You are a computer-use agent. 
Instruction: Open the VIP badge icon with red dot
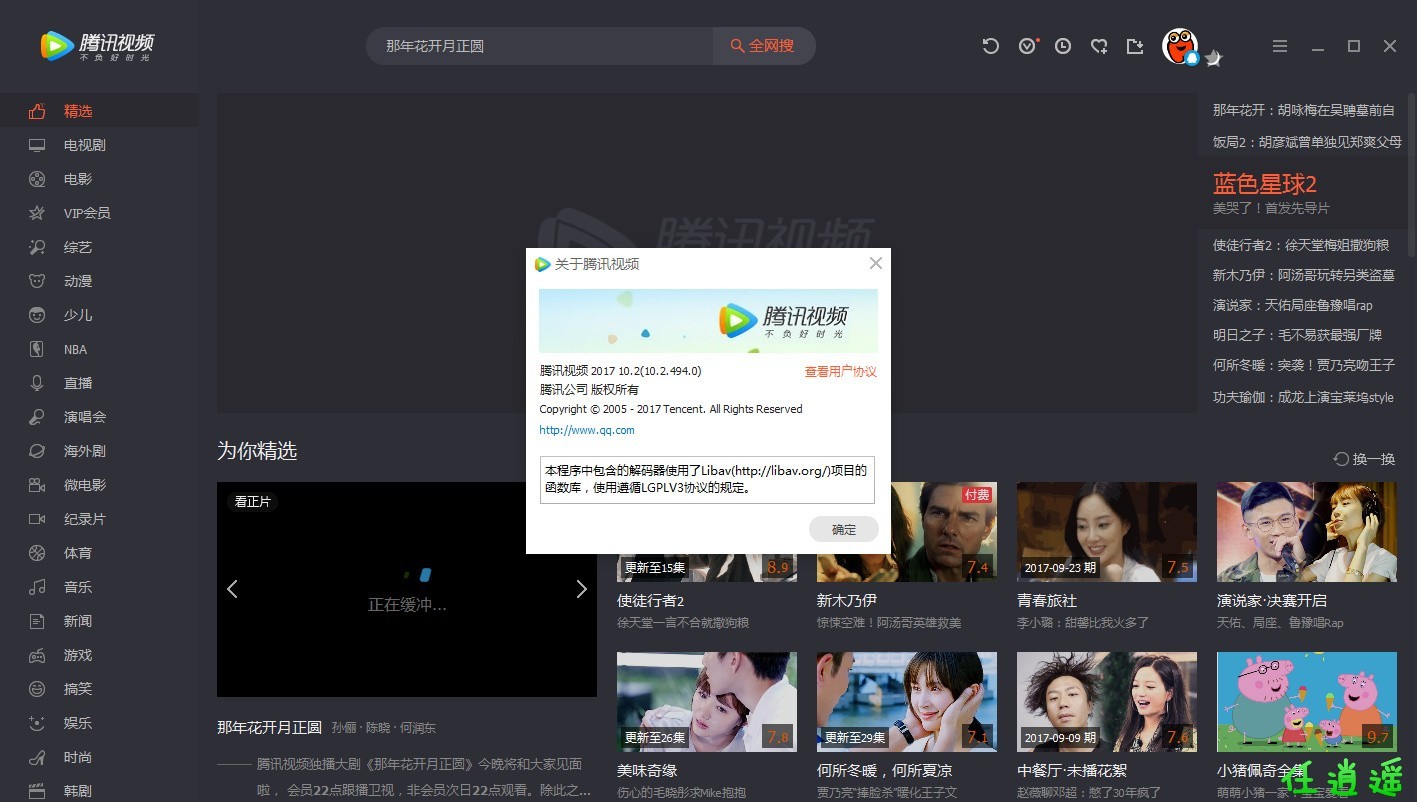click(x=1028, y=46)
